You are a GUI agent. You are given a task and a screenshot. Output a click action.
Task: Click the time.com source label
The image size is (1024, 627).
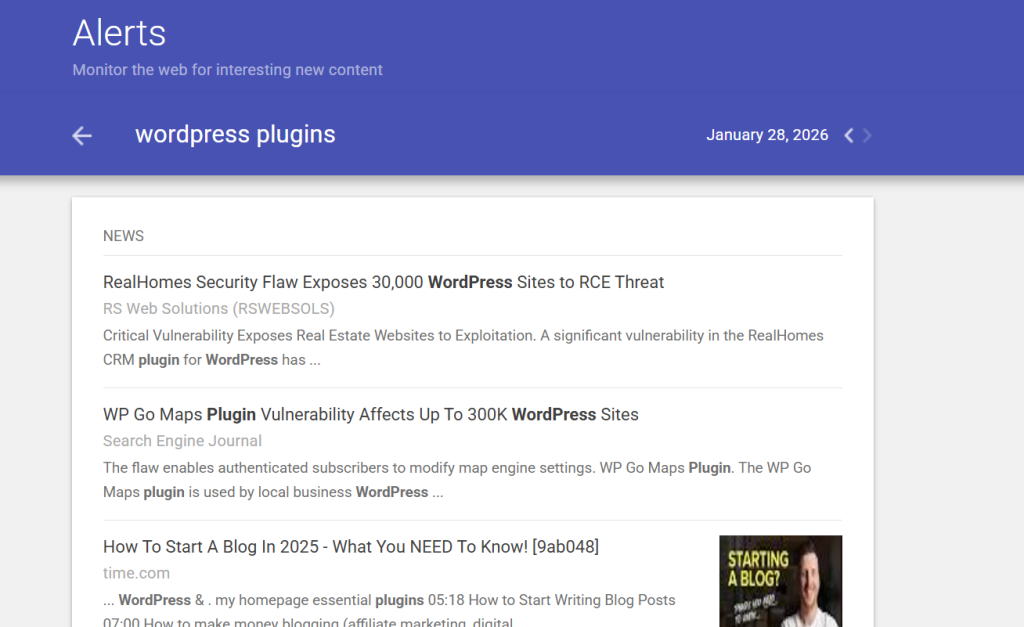pyautogui.click(x=136, y=573)
